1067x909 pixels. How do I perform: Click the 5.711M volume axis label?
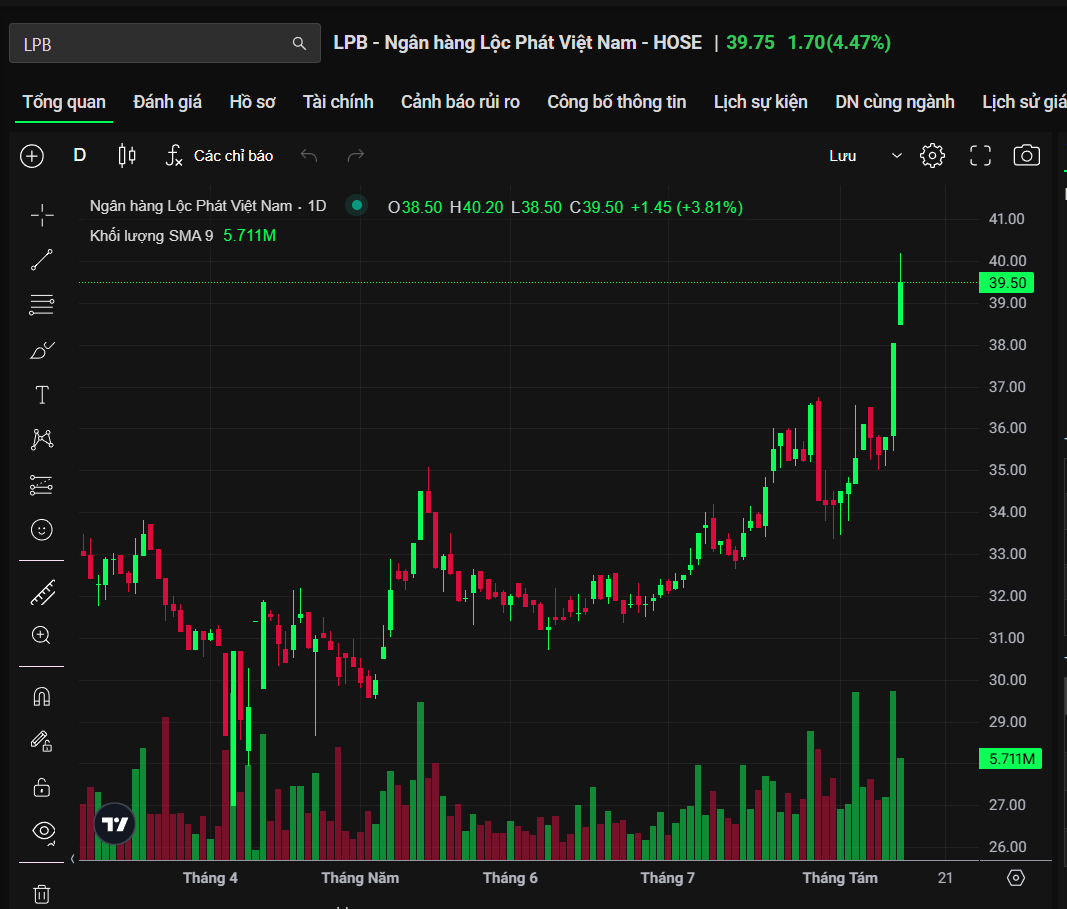pyautogui.click(x=1011, y=759)
